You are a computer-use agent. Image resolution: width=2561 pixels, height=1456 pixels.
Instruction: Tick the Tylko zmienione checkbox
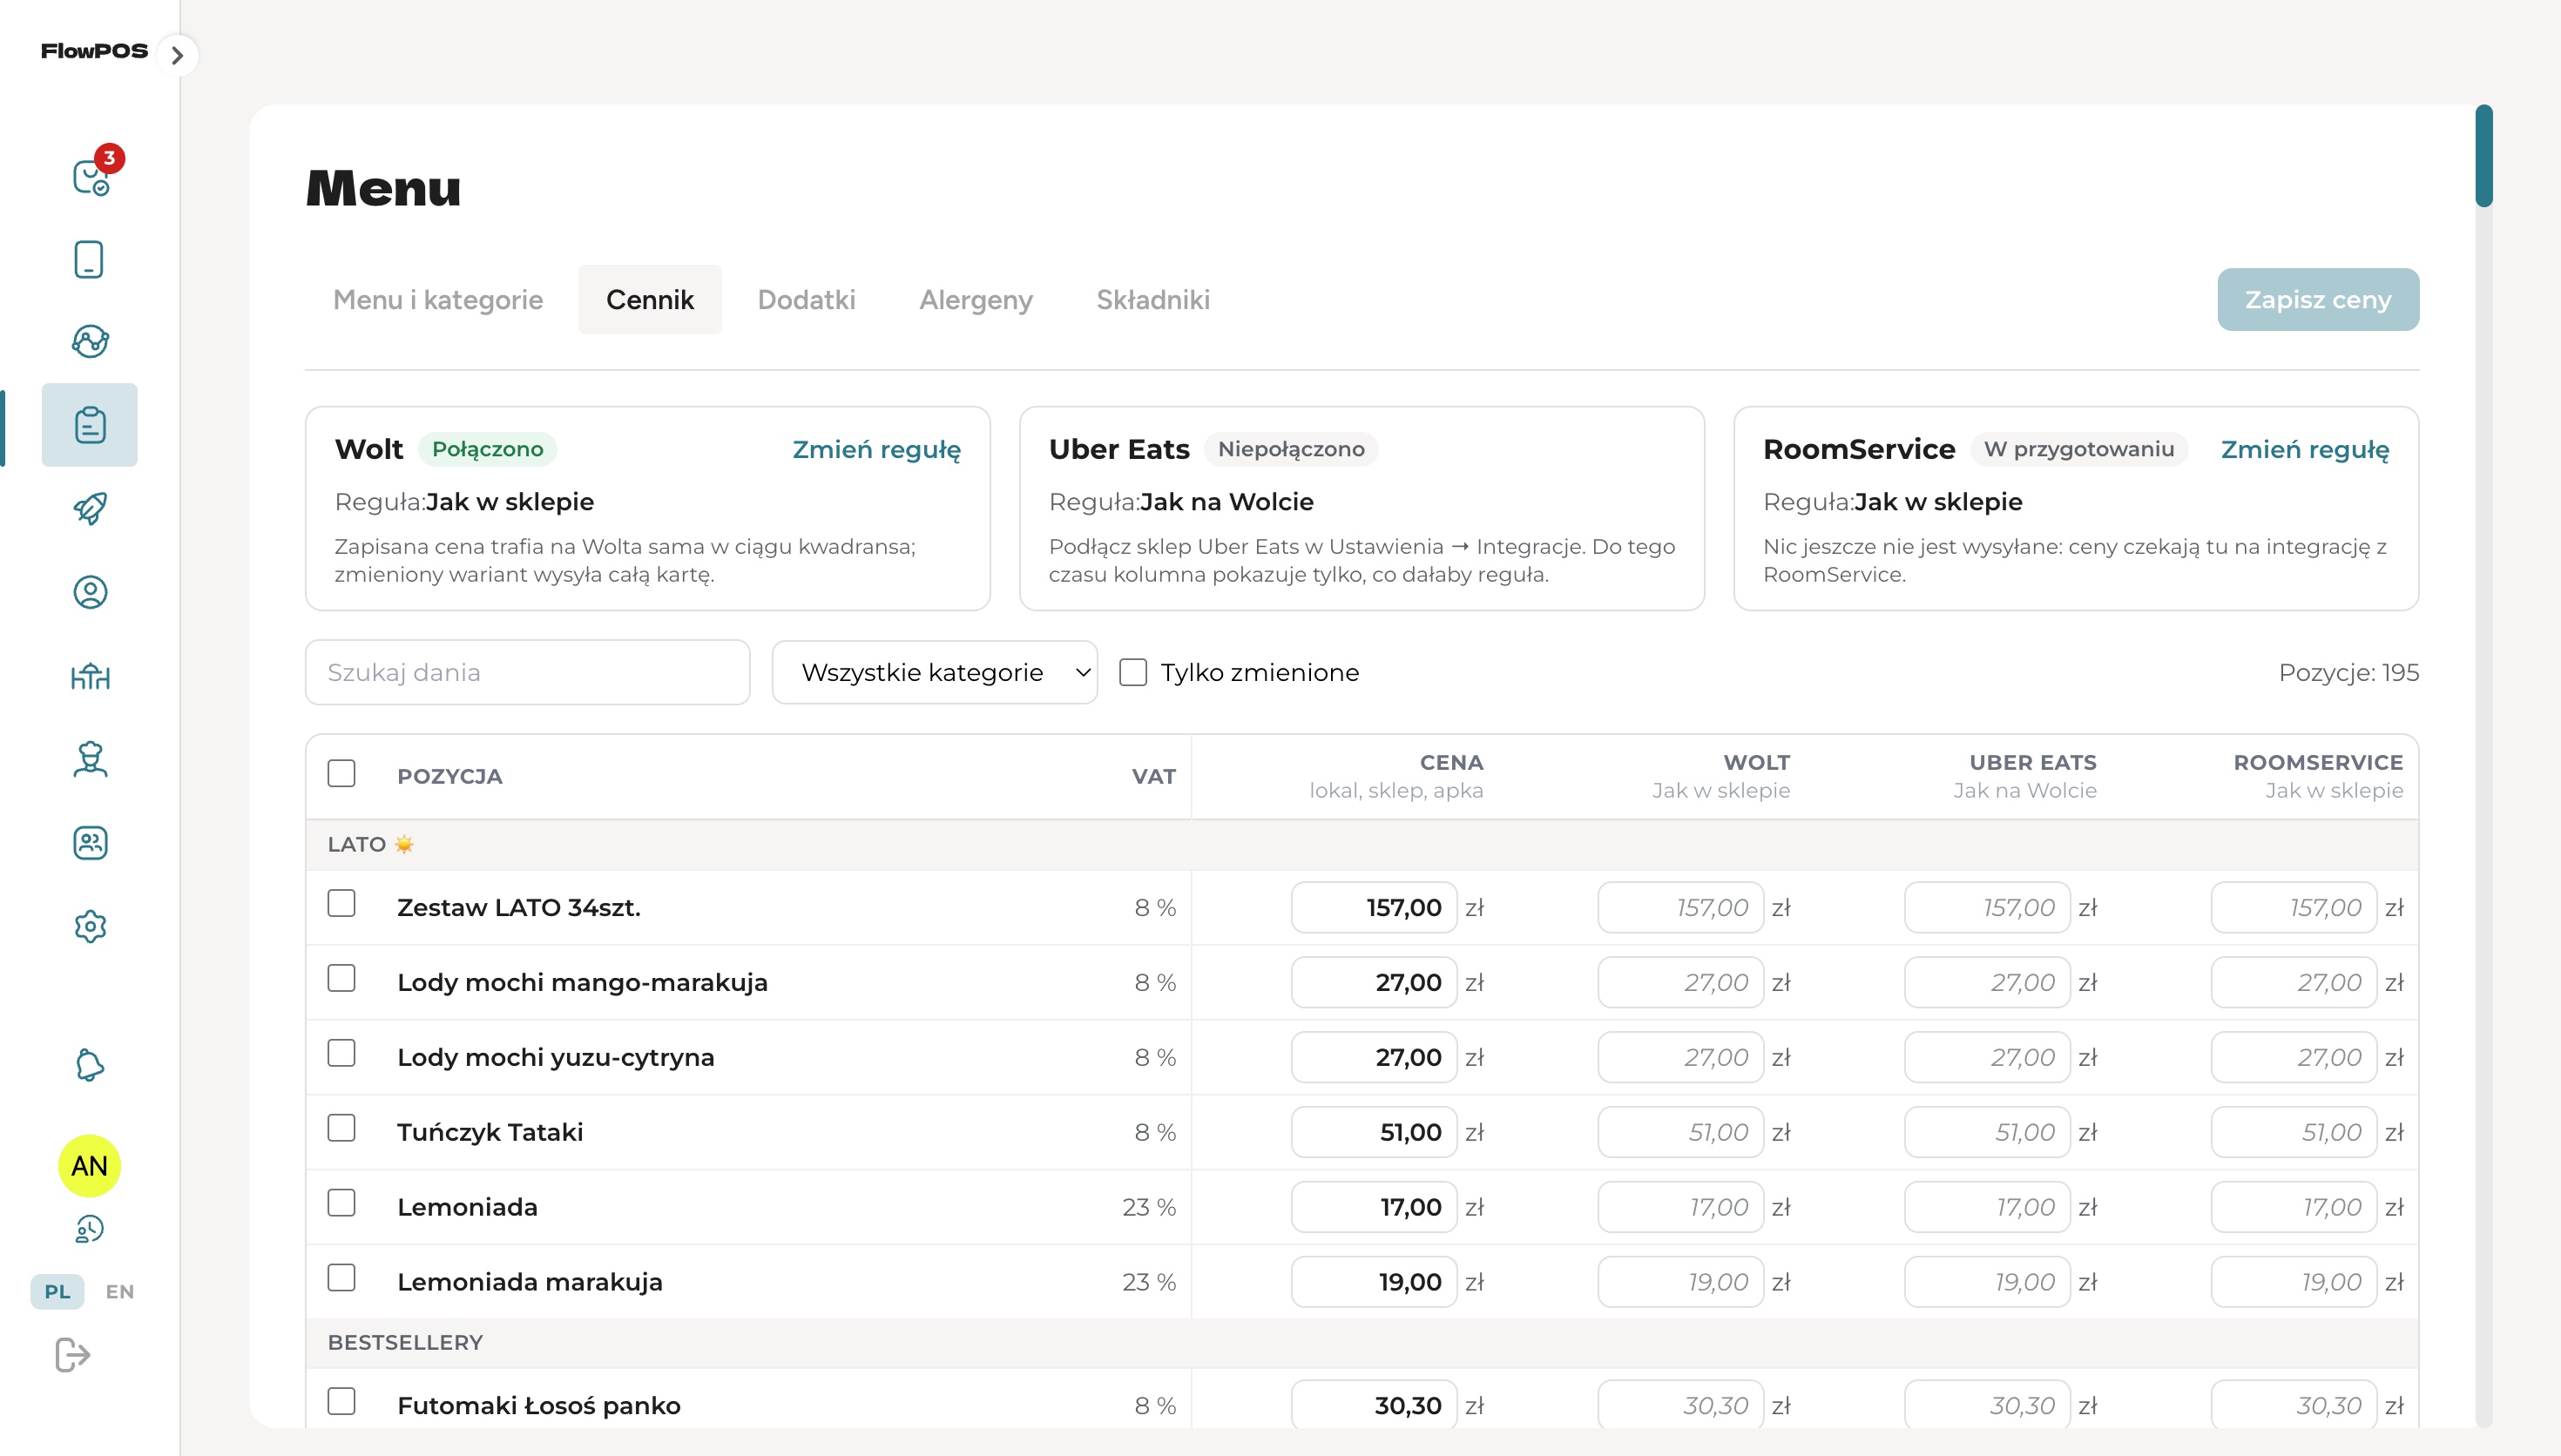pos(1132,672)
